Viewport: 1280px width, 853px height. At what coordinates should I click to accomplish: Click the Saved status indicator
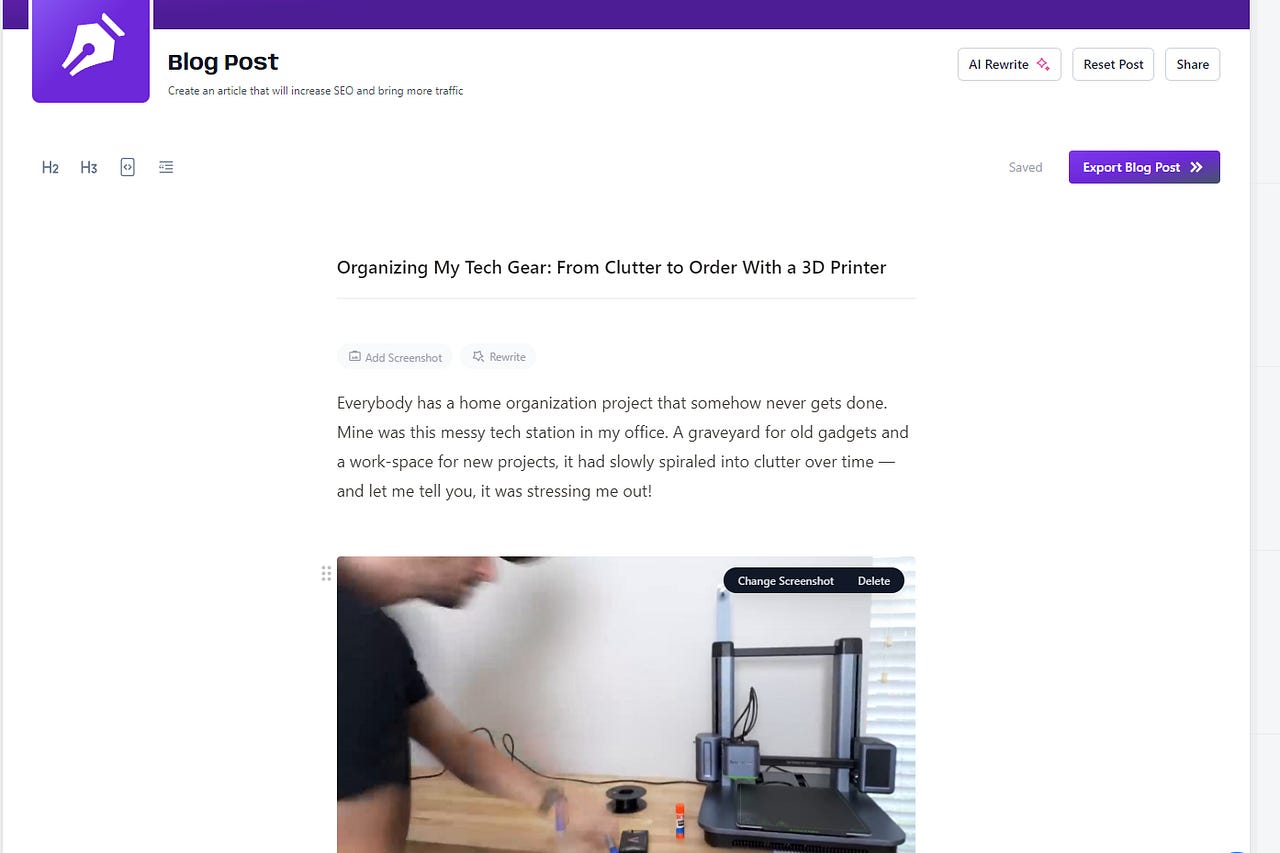tap(1025, 167)
